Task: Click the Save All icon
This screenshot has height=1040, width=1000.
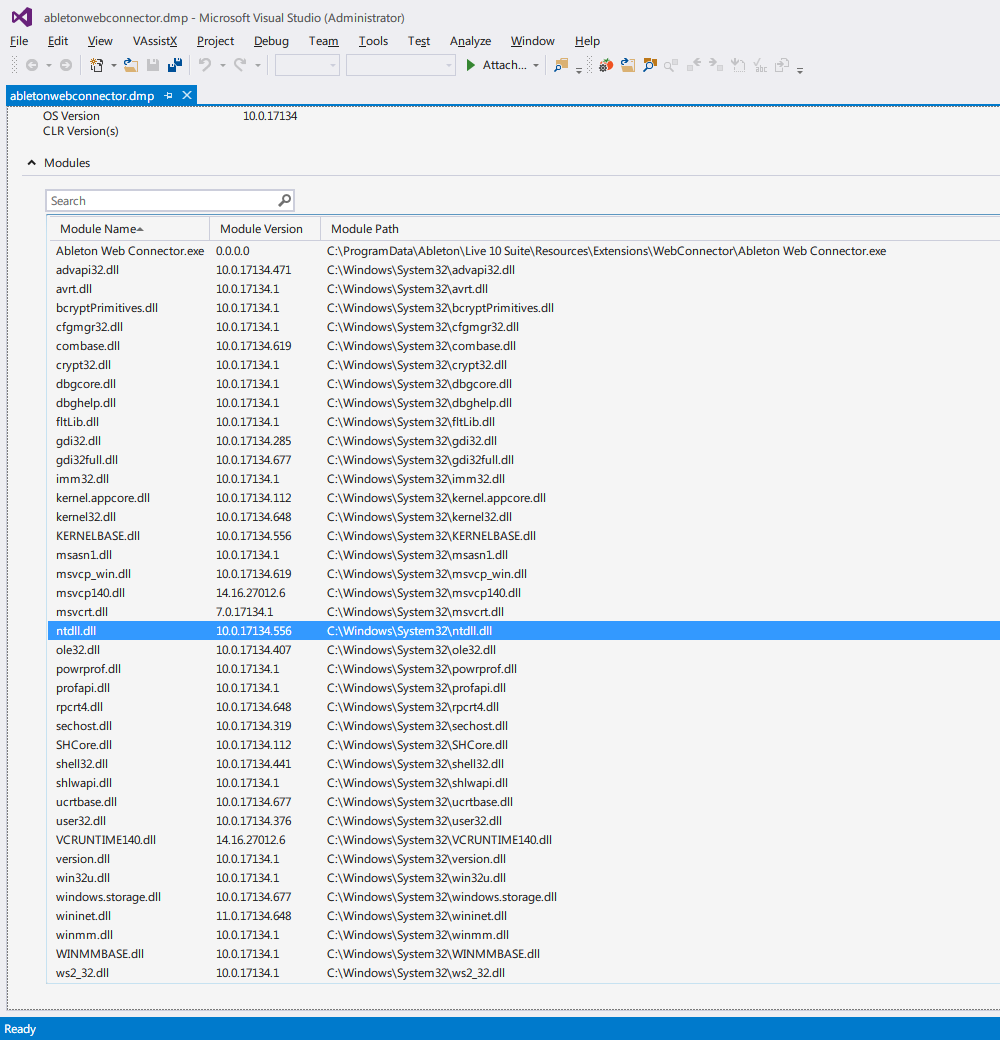Action: click(175, 65)
